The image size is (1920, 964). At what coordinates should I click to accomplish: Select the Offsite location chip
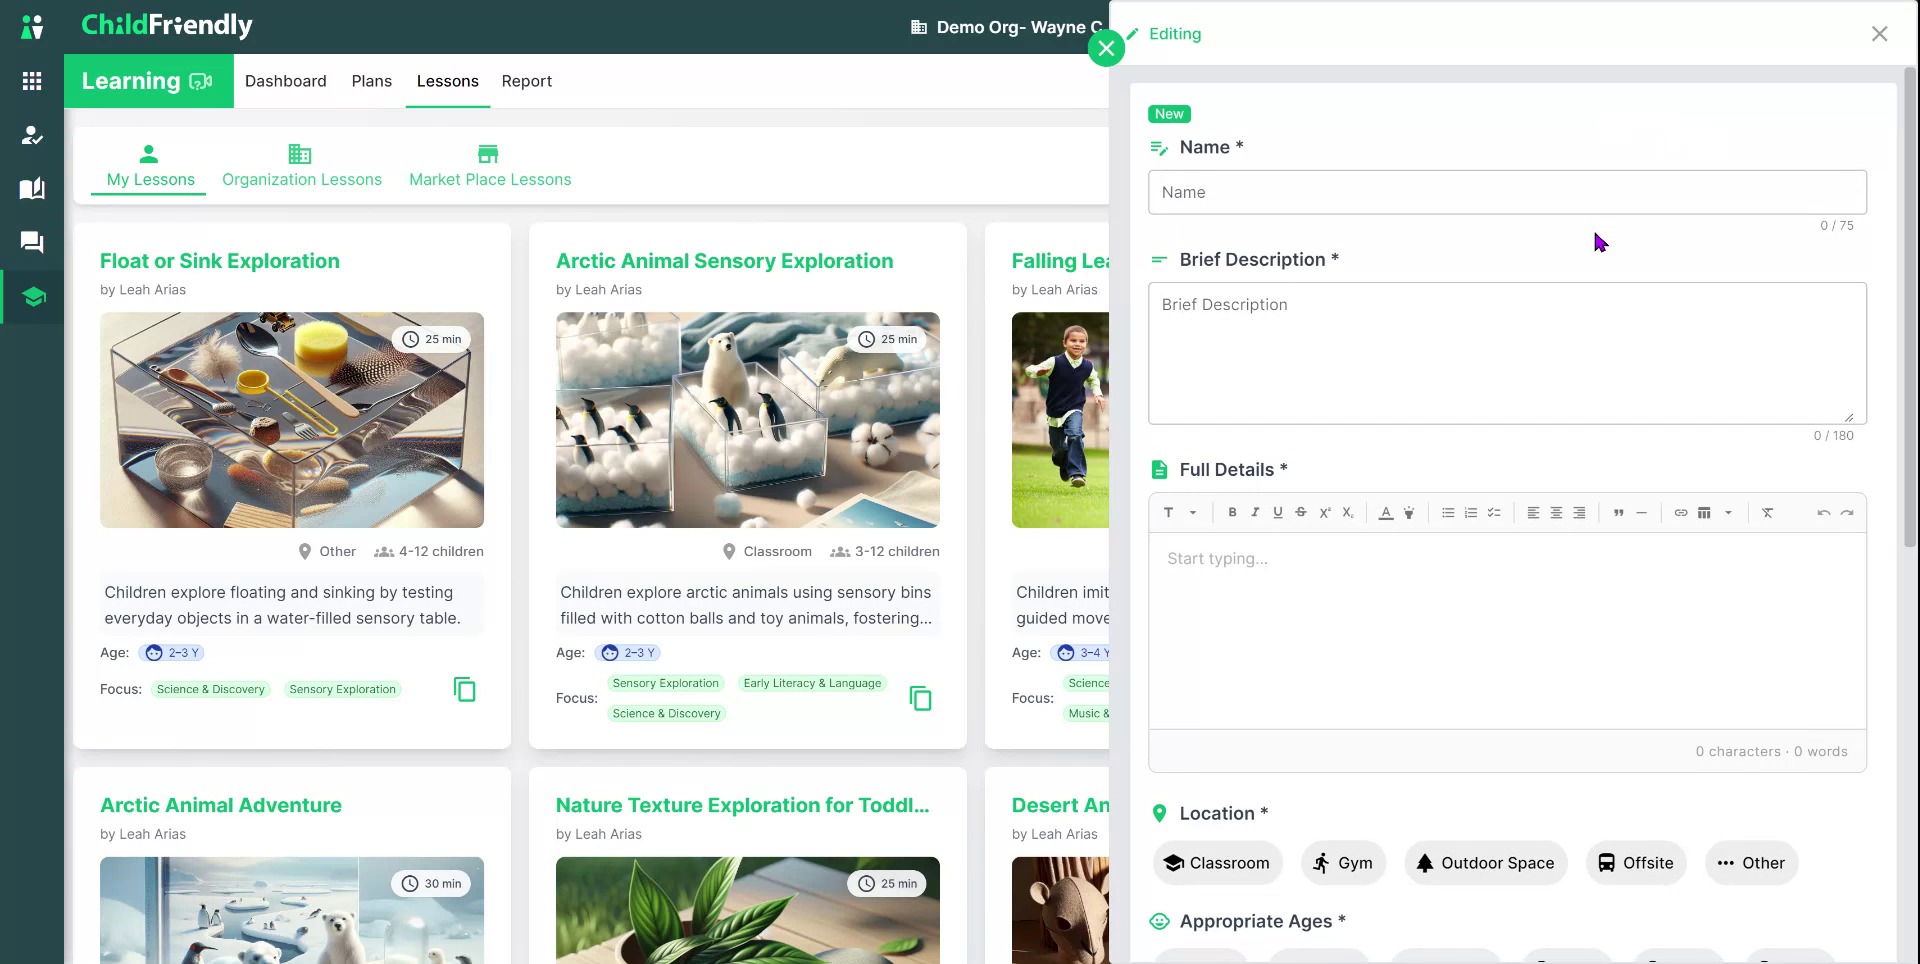coord(1635,863)
